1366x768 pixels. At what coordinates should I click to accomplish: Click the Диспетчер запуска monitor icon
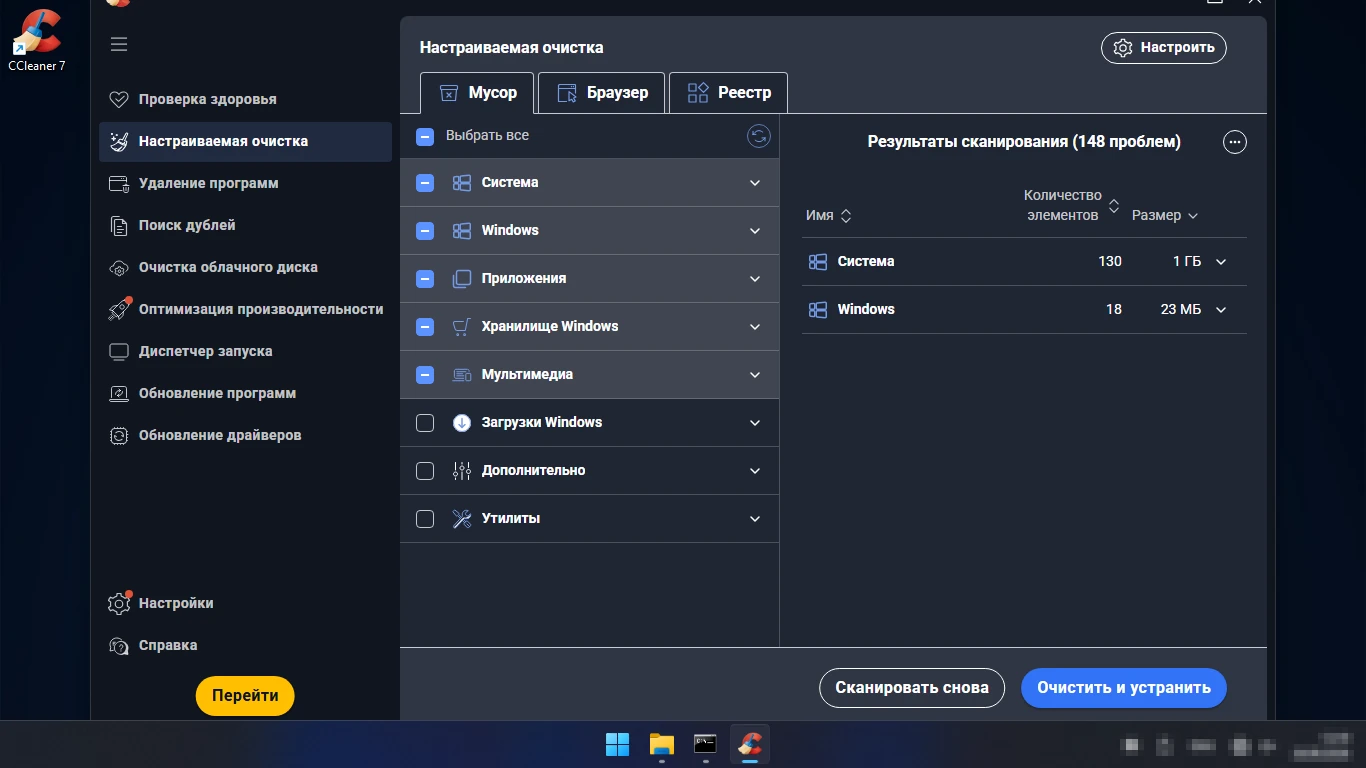[x=119, y=351]
